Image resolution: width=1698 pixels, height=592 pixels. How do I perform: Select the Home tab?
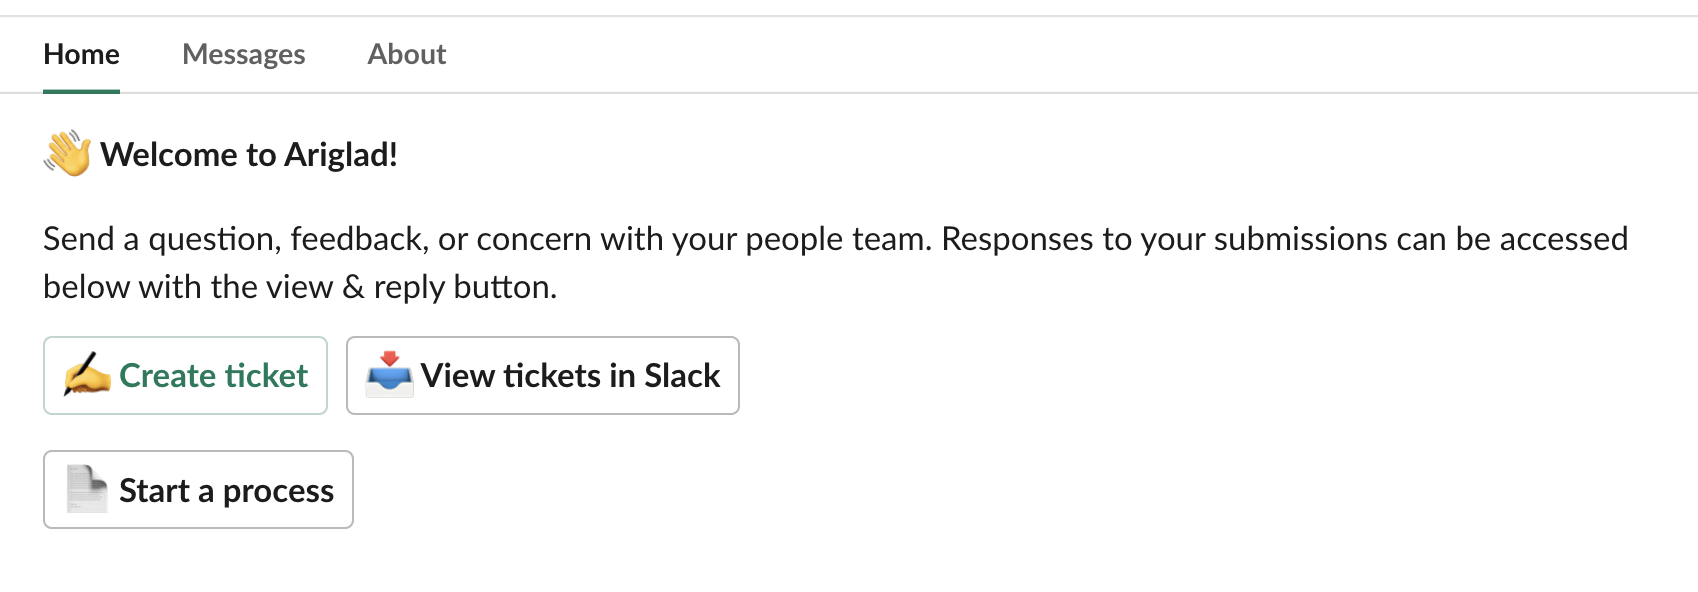(x=81, y=54)
